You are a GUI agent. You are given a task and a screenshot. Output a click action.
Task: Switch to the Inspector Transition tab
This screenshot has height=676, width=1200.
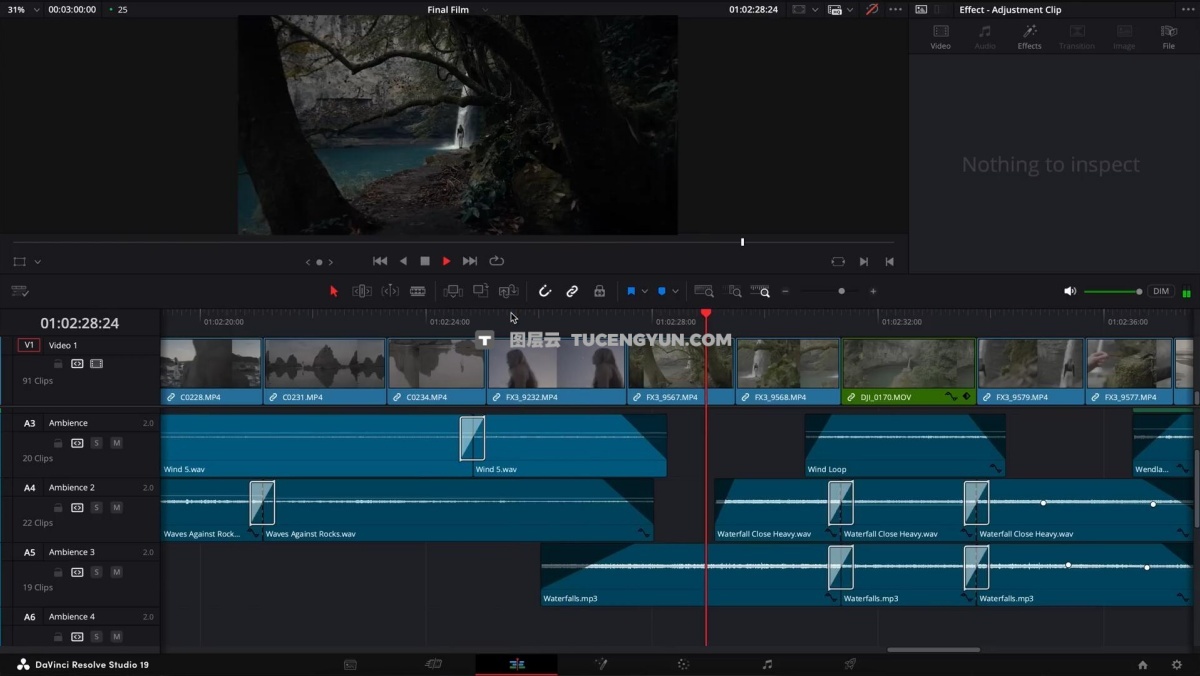[x=1077, y=37]
